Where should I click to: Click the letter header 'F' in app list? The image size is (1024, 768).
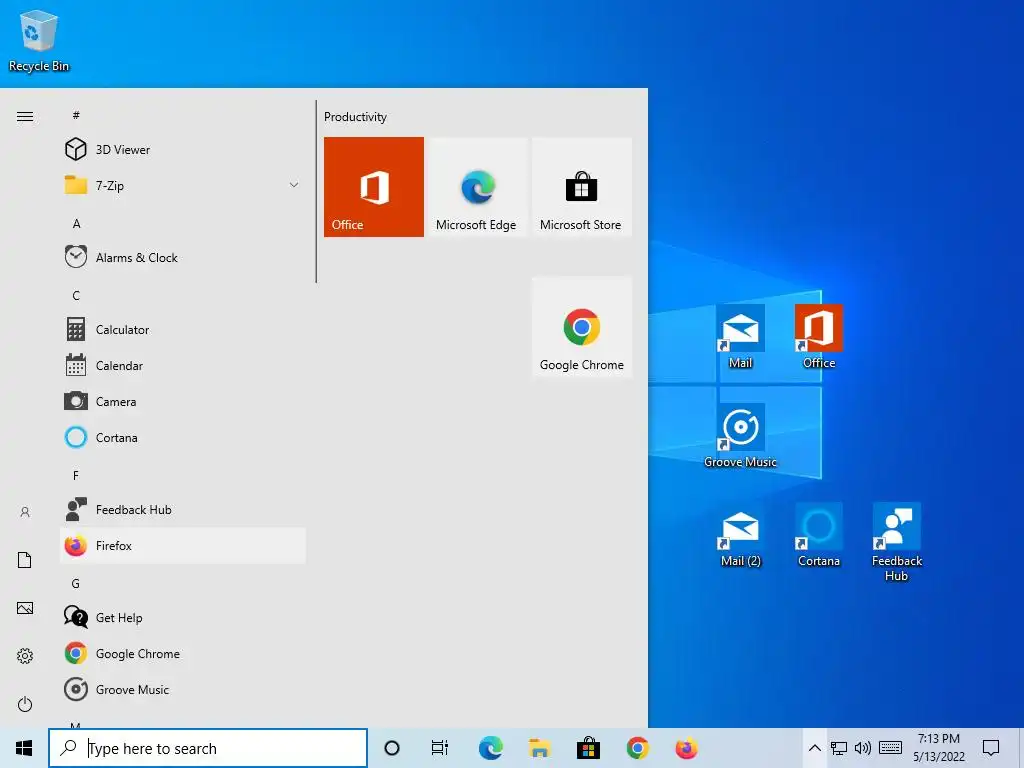(x=76, y=475)
